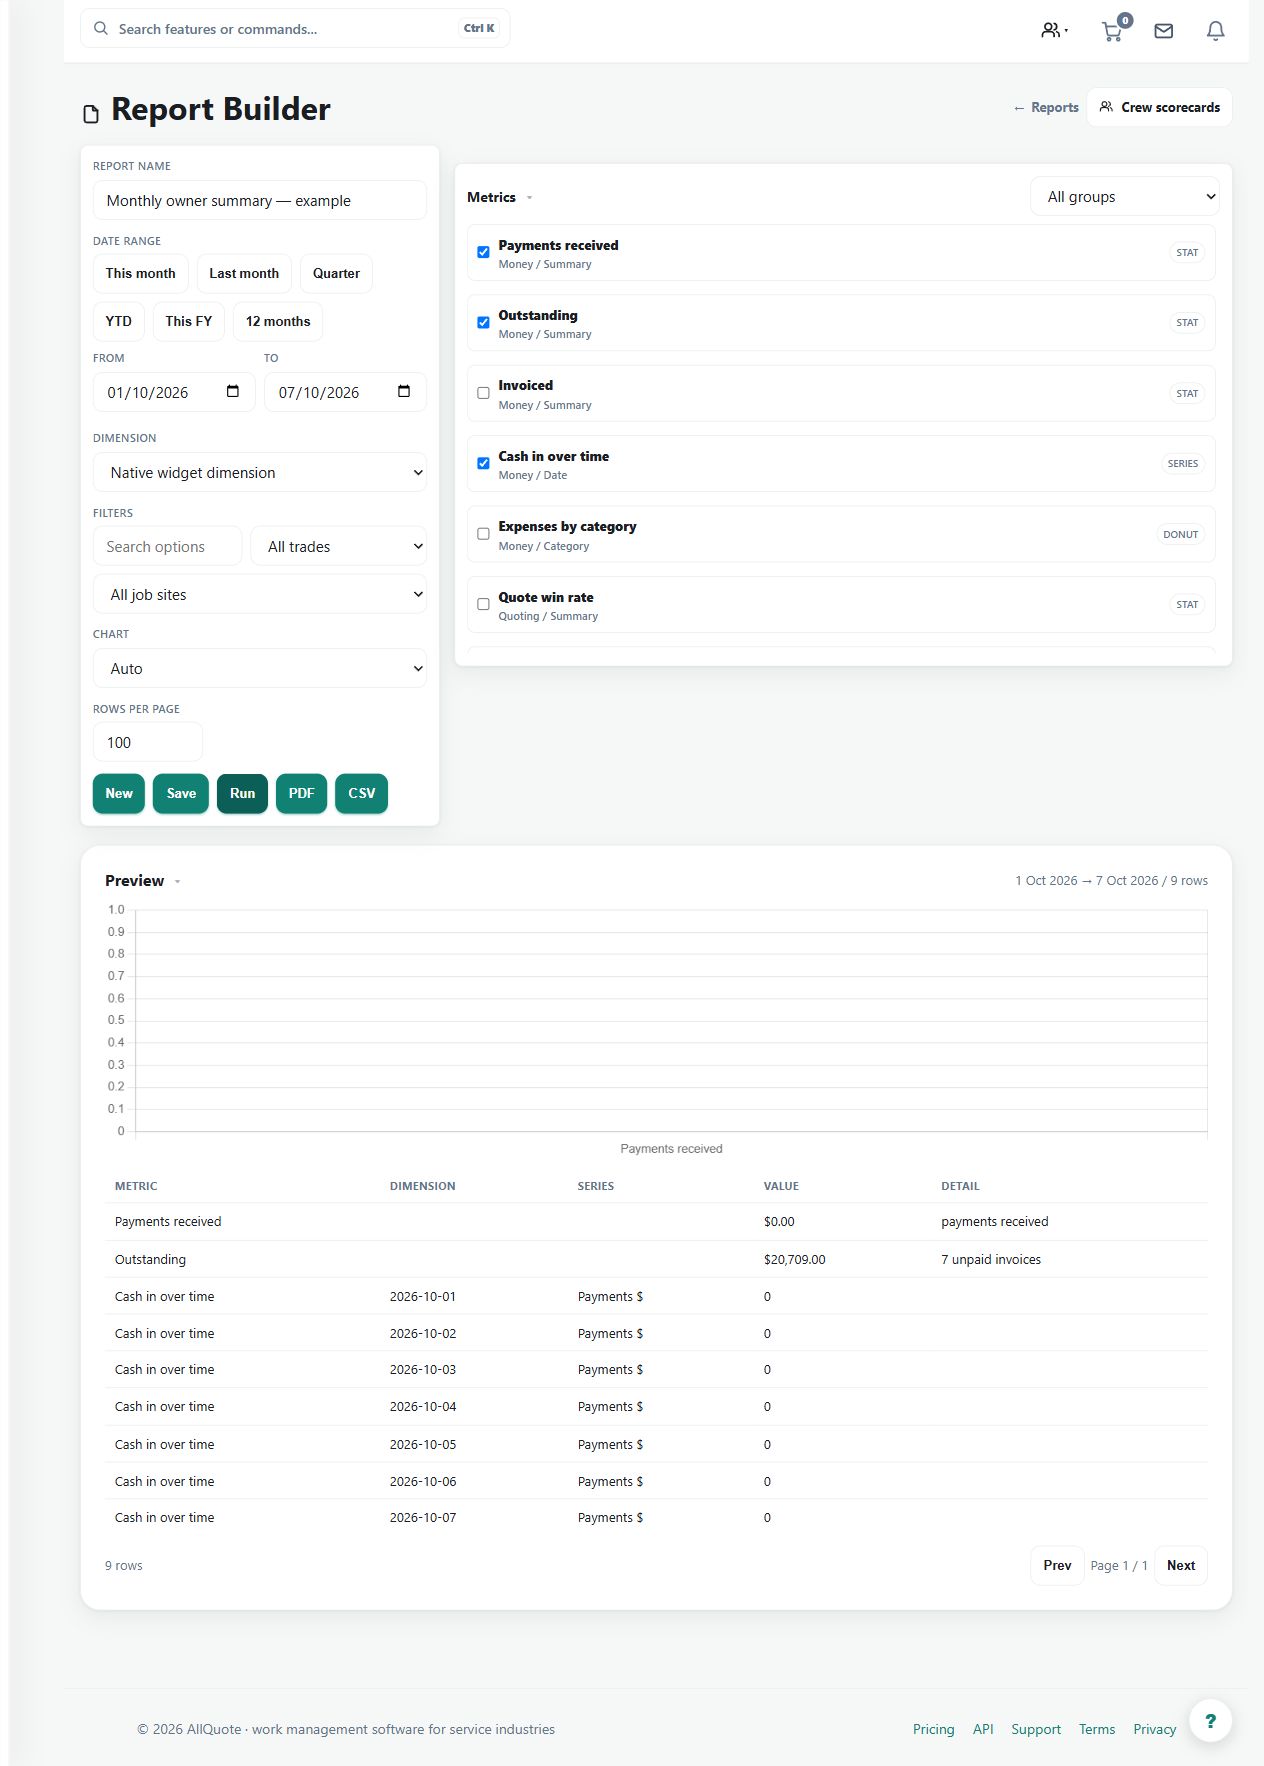Open the help question mark button
Screen dimensions: 1264x1766
[x=1210, y=1720]
